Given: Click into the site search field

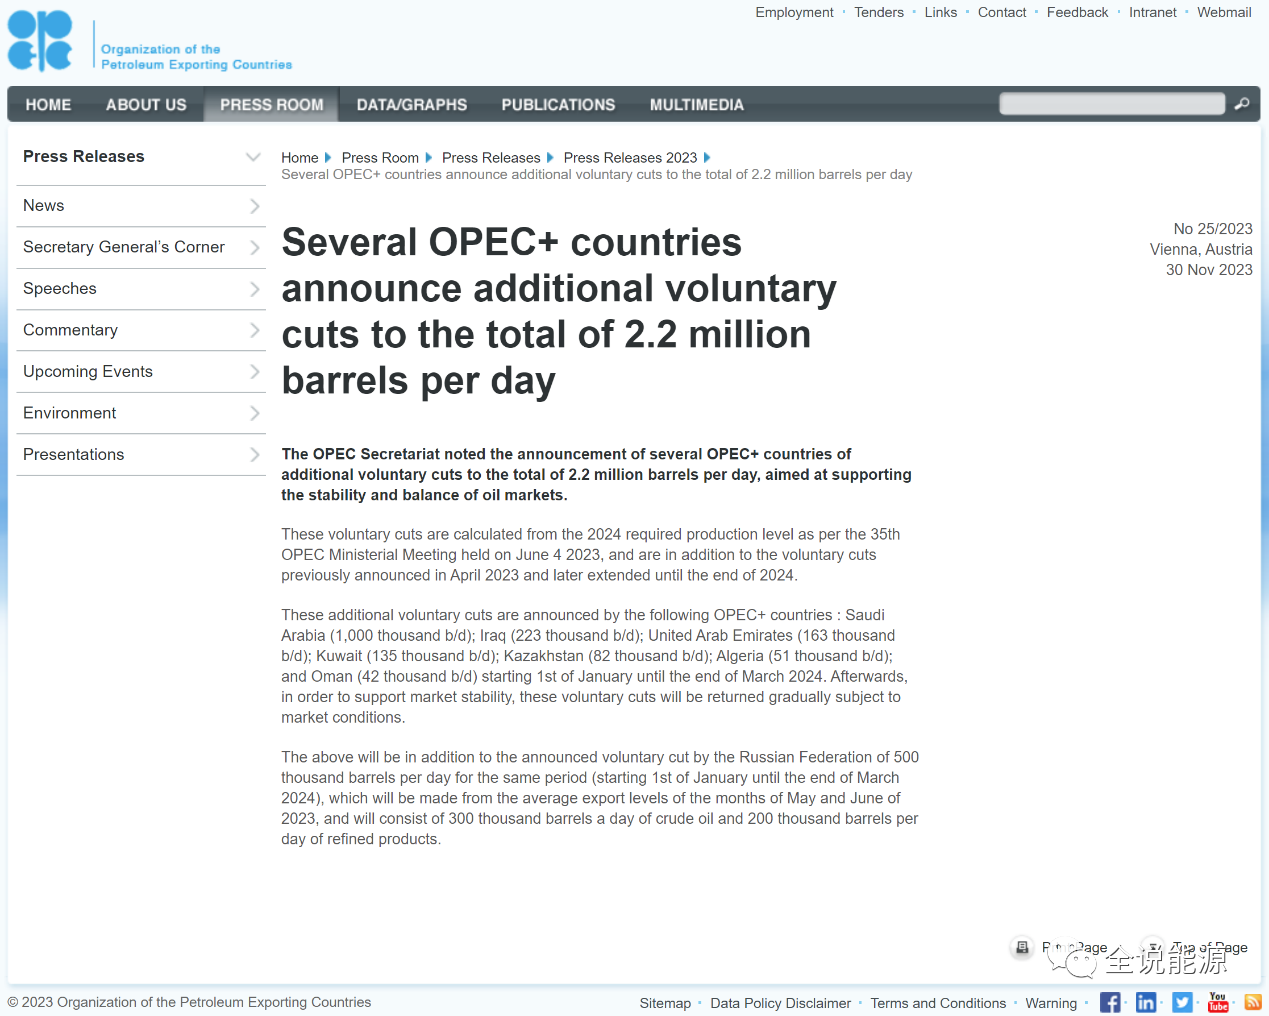Looking at the screenshot, I should pyautogui.click(x=1111, y=104).
